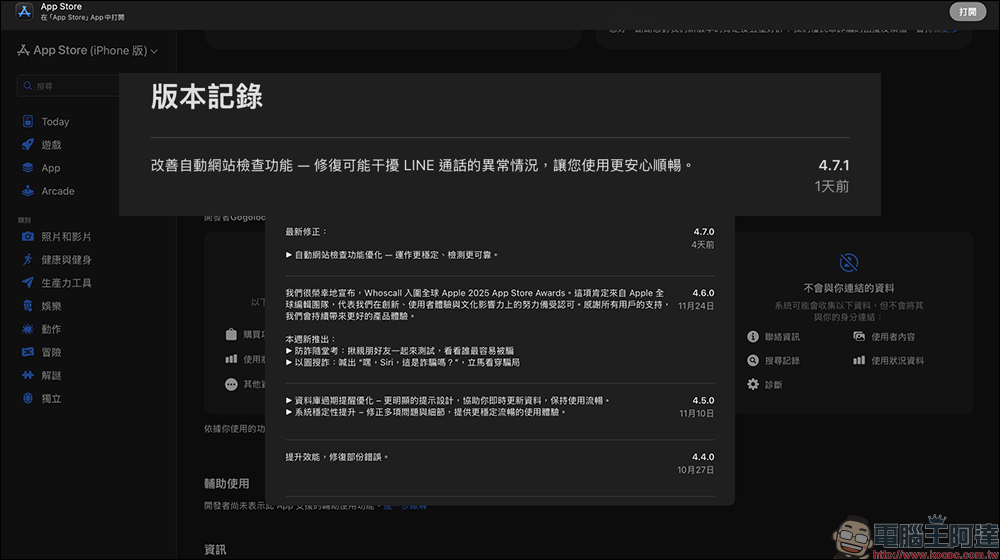Click the 聯絡資訊 info icon
Viewport: 1000px width, 560px height.
(x=753, y=336)
